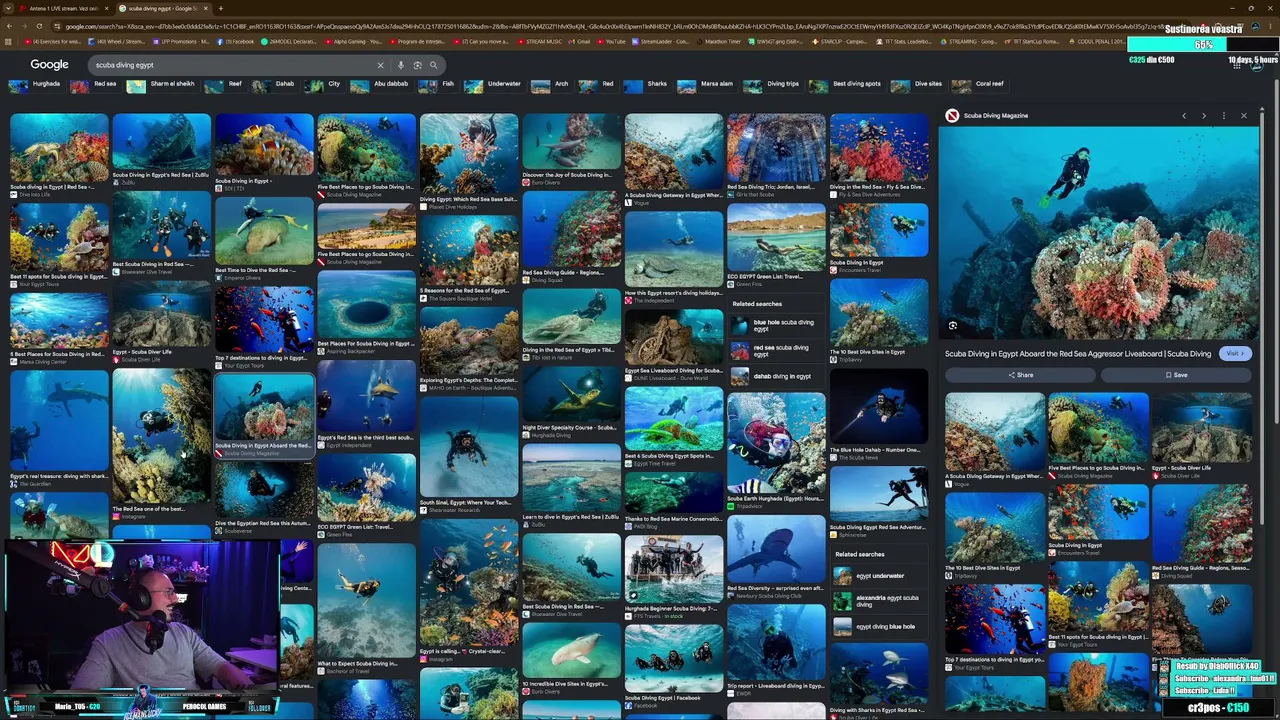Image resolution: width=1280 pixels, height=720 pixels.
Task: Click the Google logo
Action: tap(49, 65)
